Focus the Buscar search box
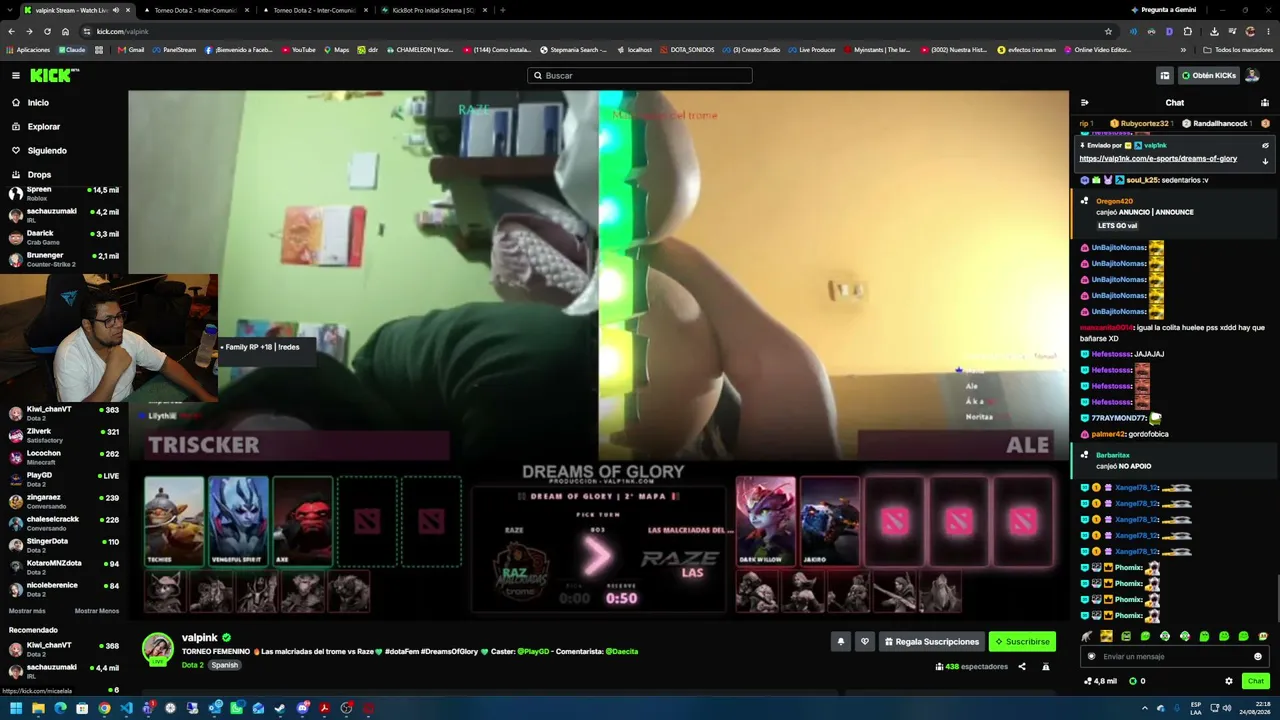Image resolution: width=1280 pixels, height=720 pixels. (640, 76)
